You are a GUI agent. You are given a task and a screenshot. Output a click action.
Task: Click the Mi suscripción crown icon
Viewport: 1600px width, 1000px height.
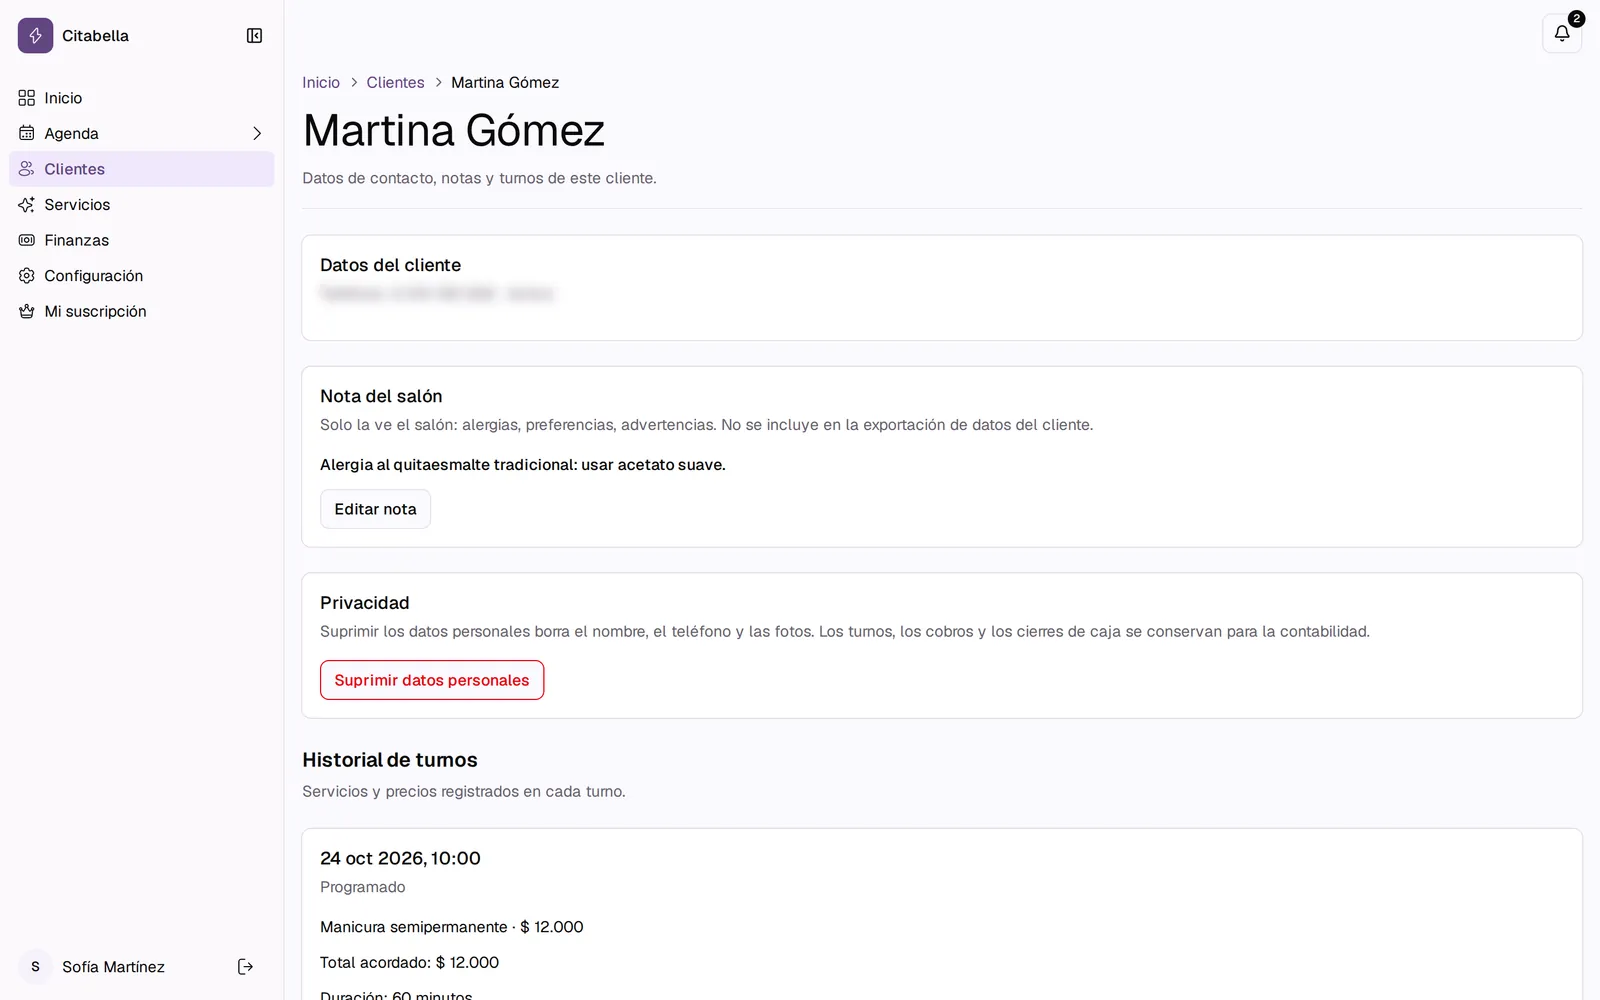click(27, 311)
